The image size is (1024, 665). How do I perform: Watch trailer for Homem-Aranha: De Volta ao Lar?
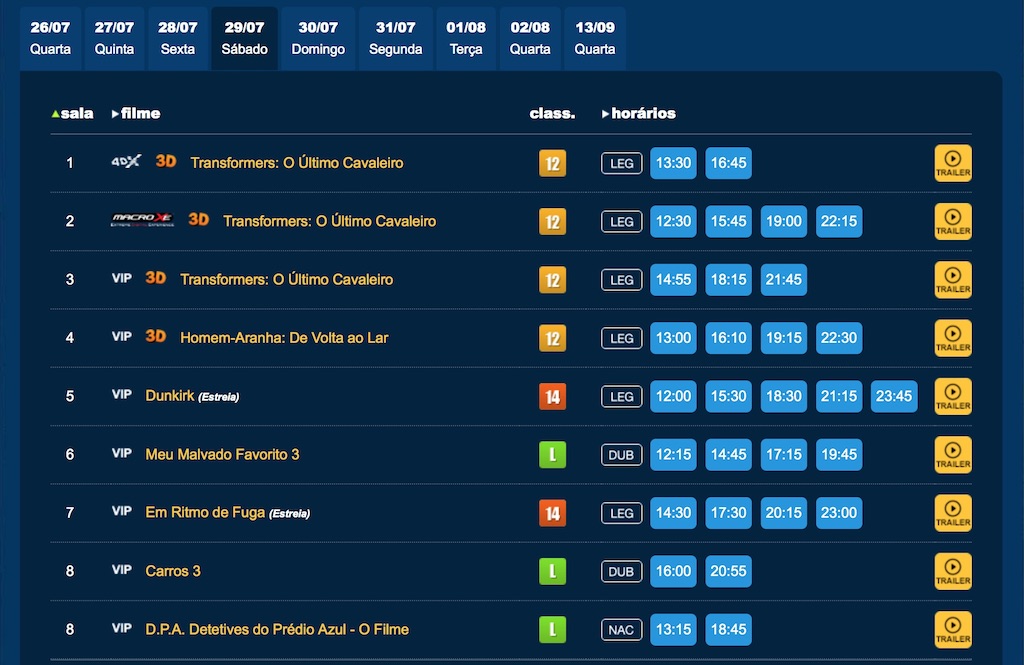(952, 338)
